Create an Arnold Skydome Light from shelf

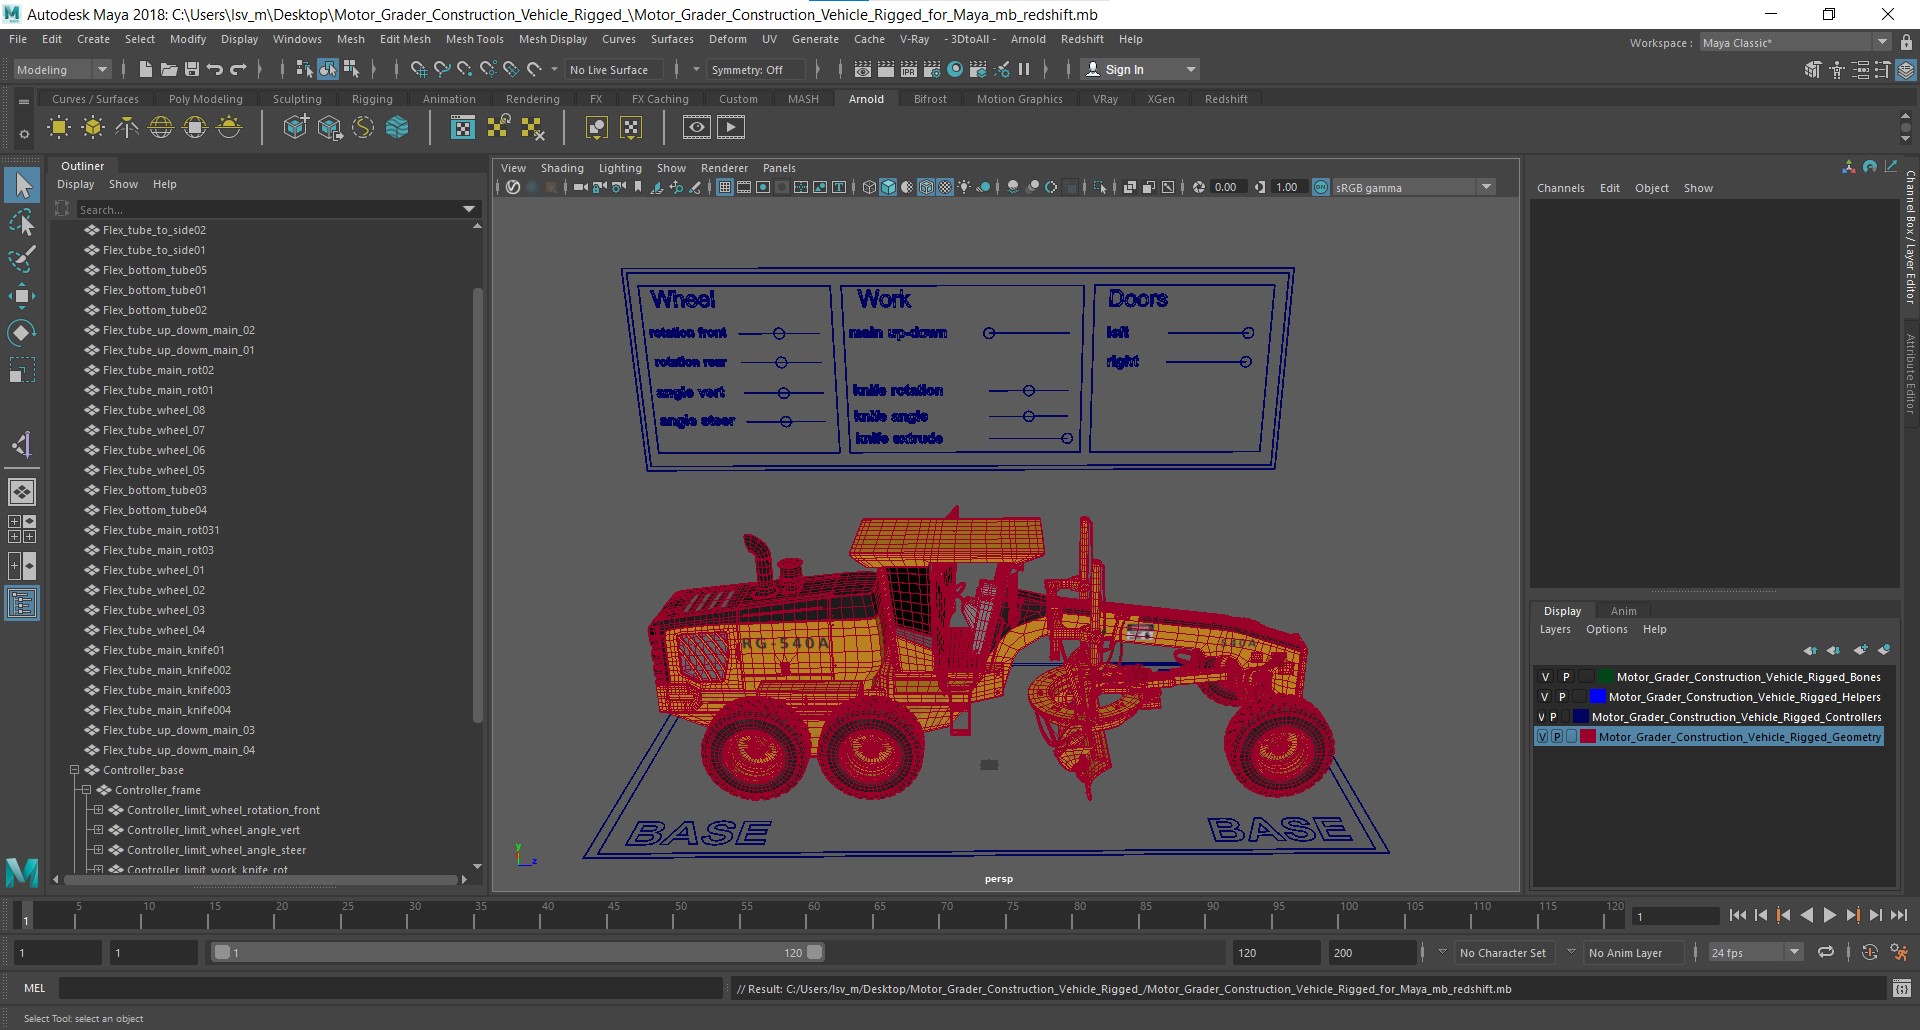[161, 127]
